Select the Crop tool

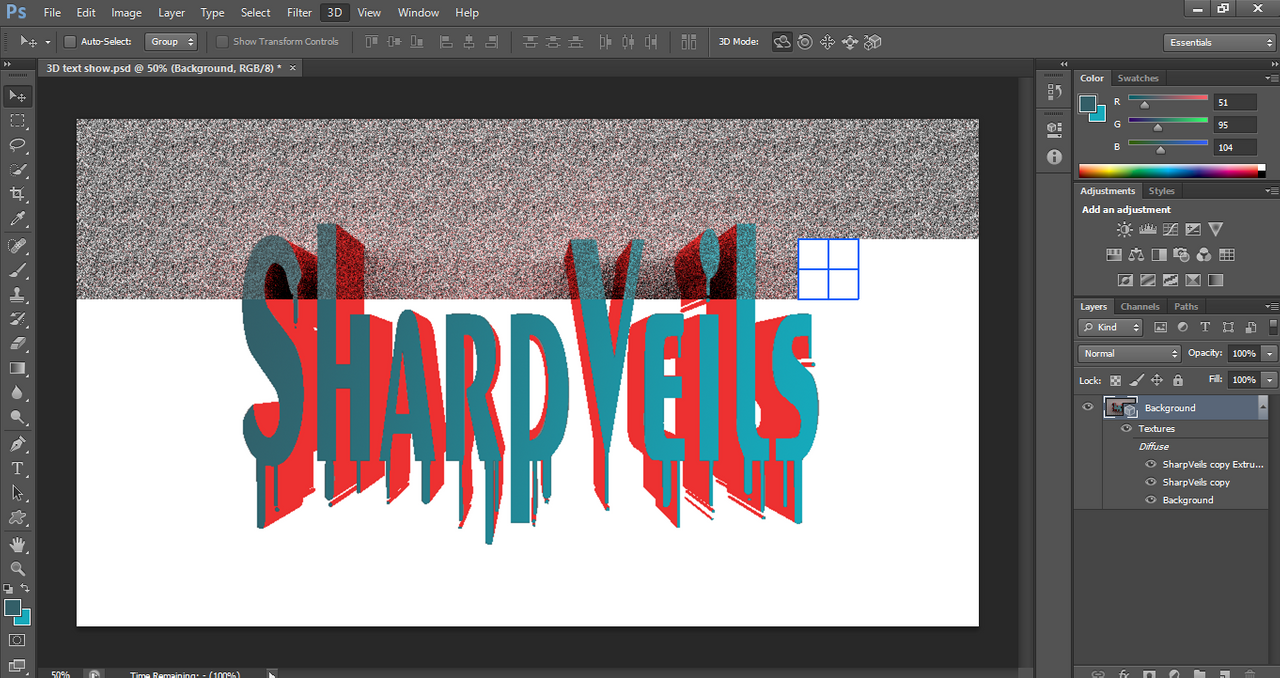coord(18,194)
